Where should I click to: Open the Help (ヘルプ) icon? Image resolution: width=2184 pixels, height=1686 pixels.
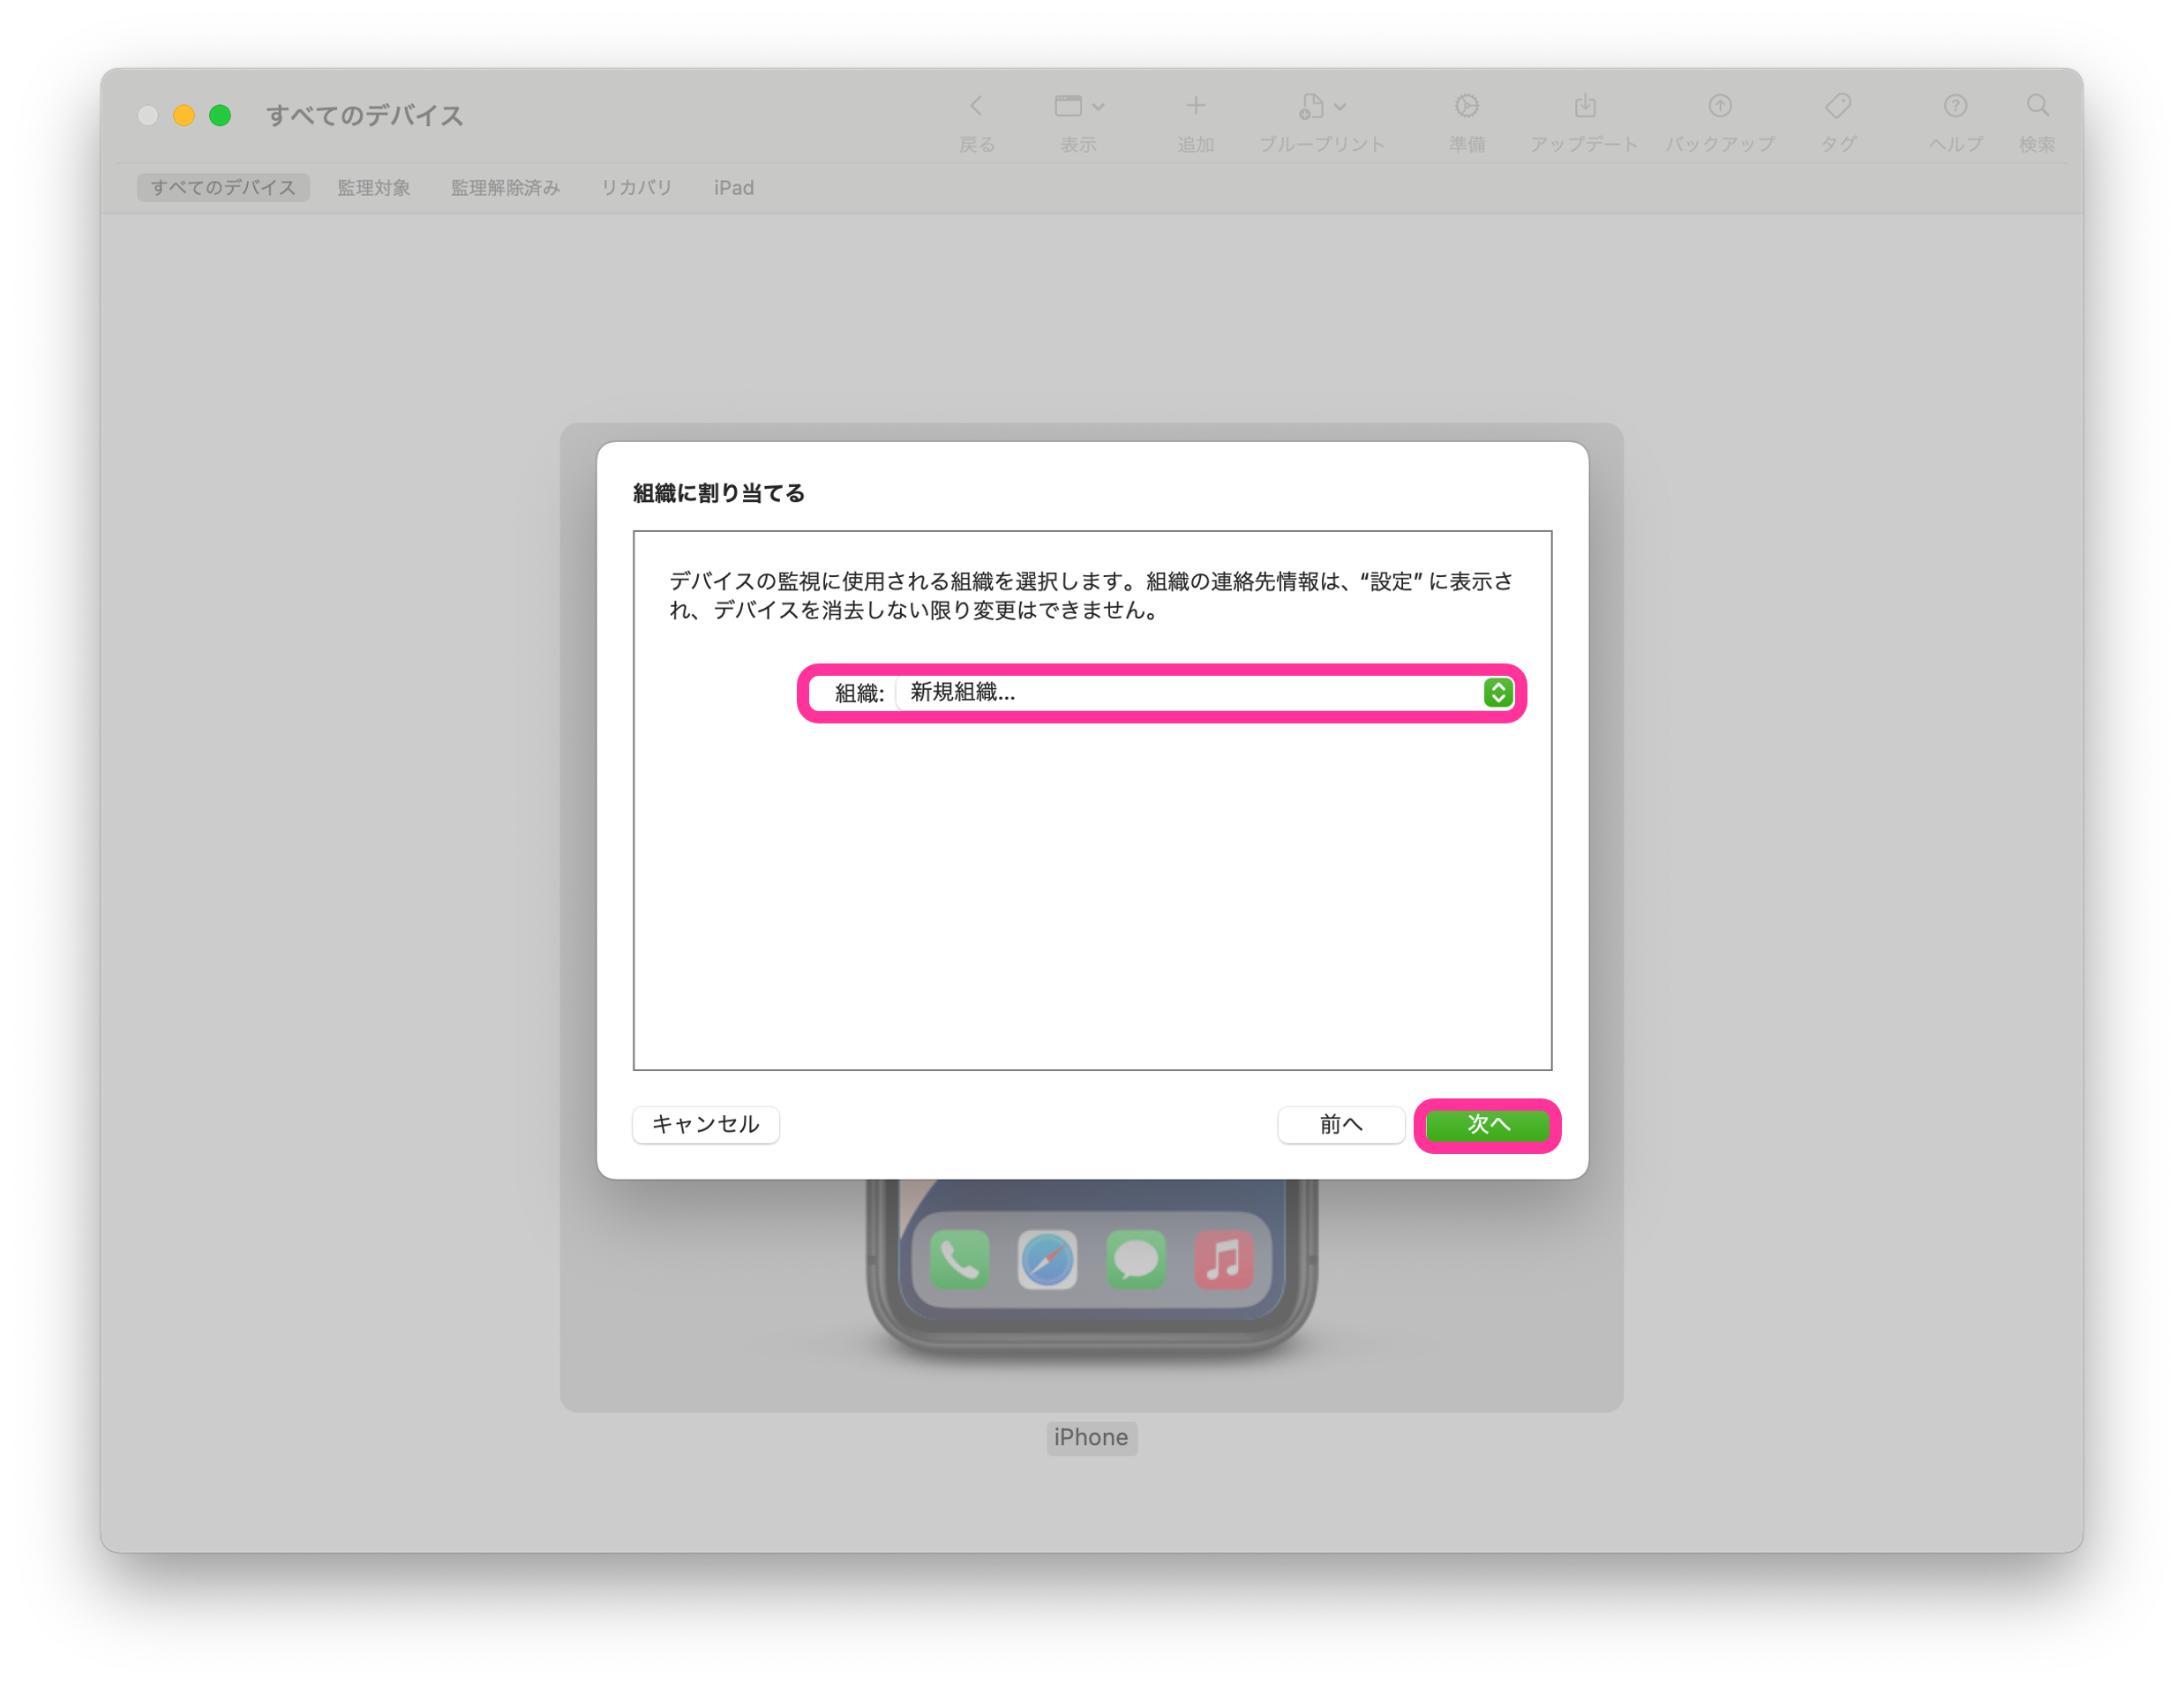[1955, 106]
